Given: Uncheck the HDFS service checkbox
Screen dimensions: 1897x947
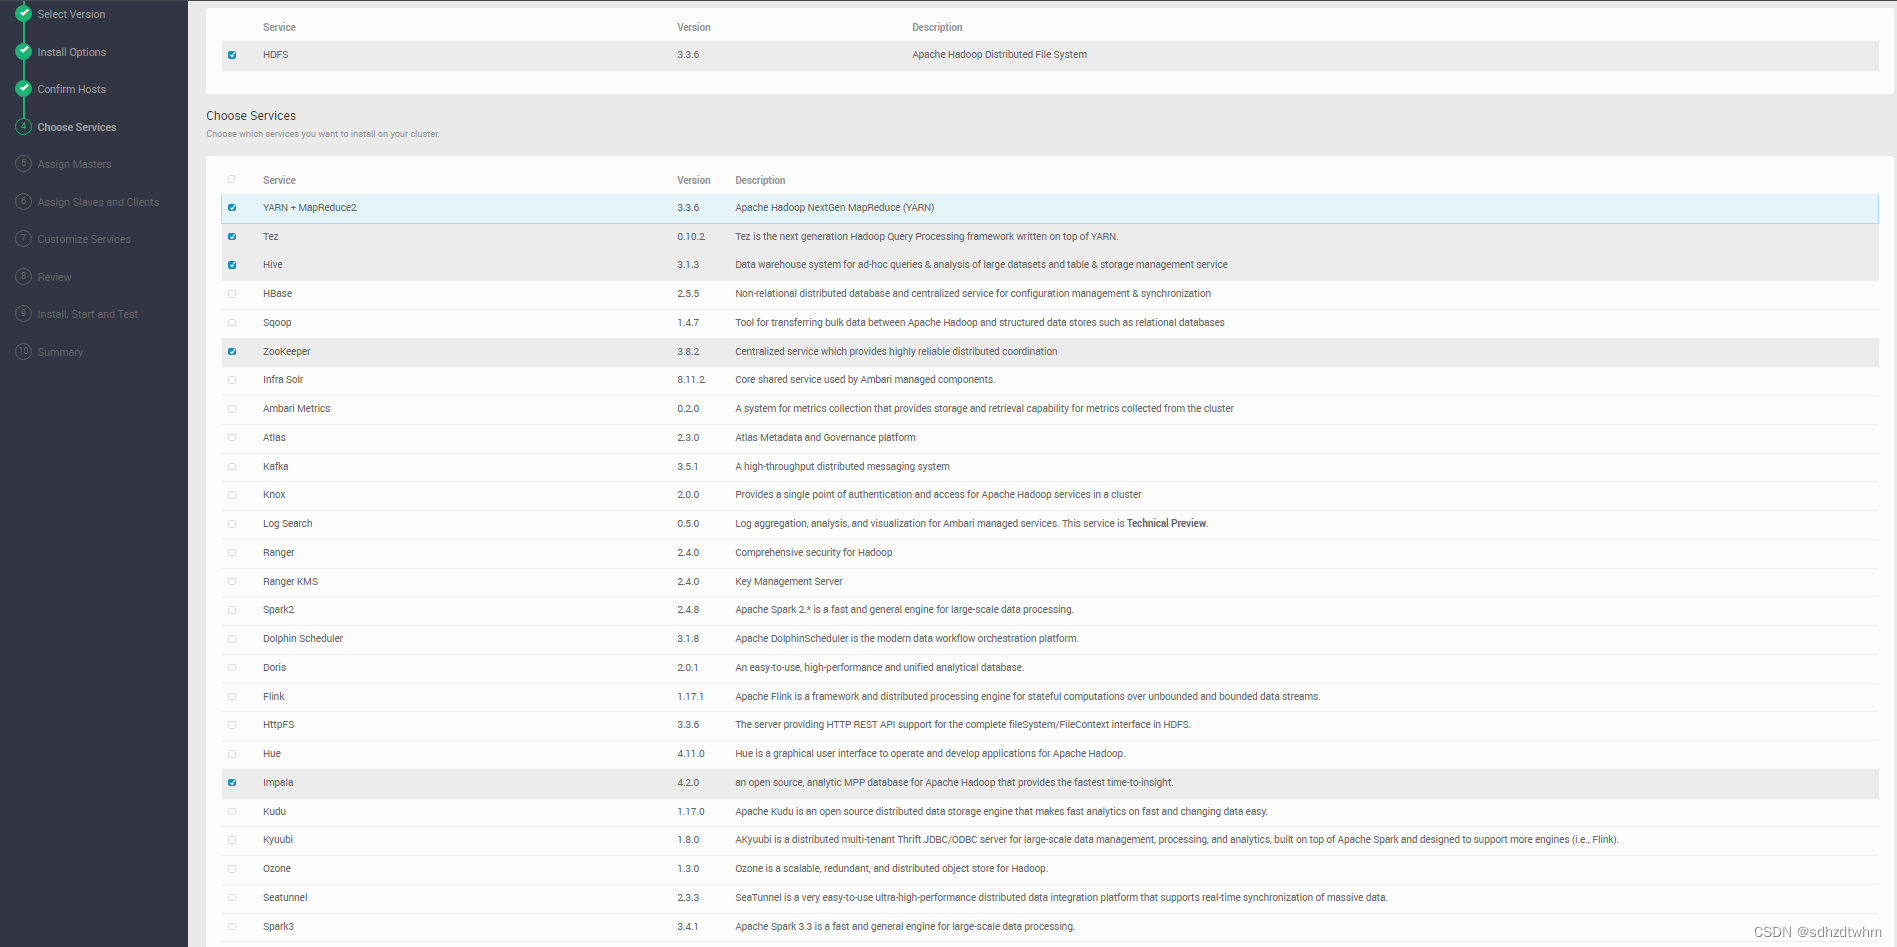Looking at the screenshot, I should click(232, 55).
